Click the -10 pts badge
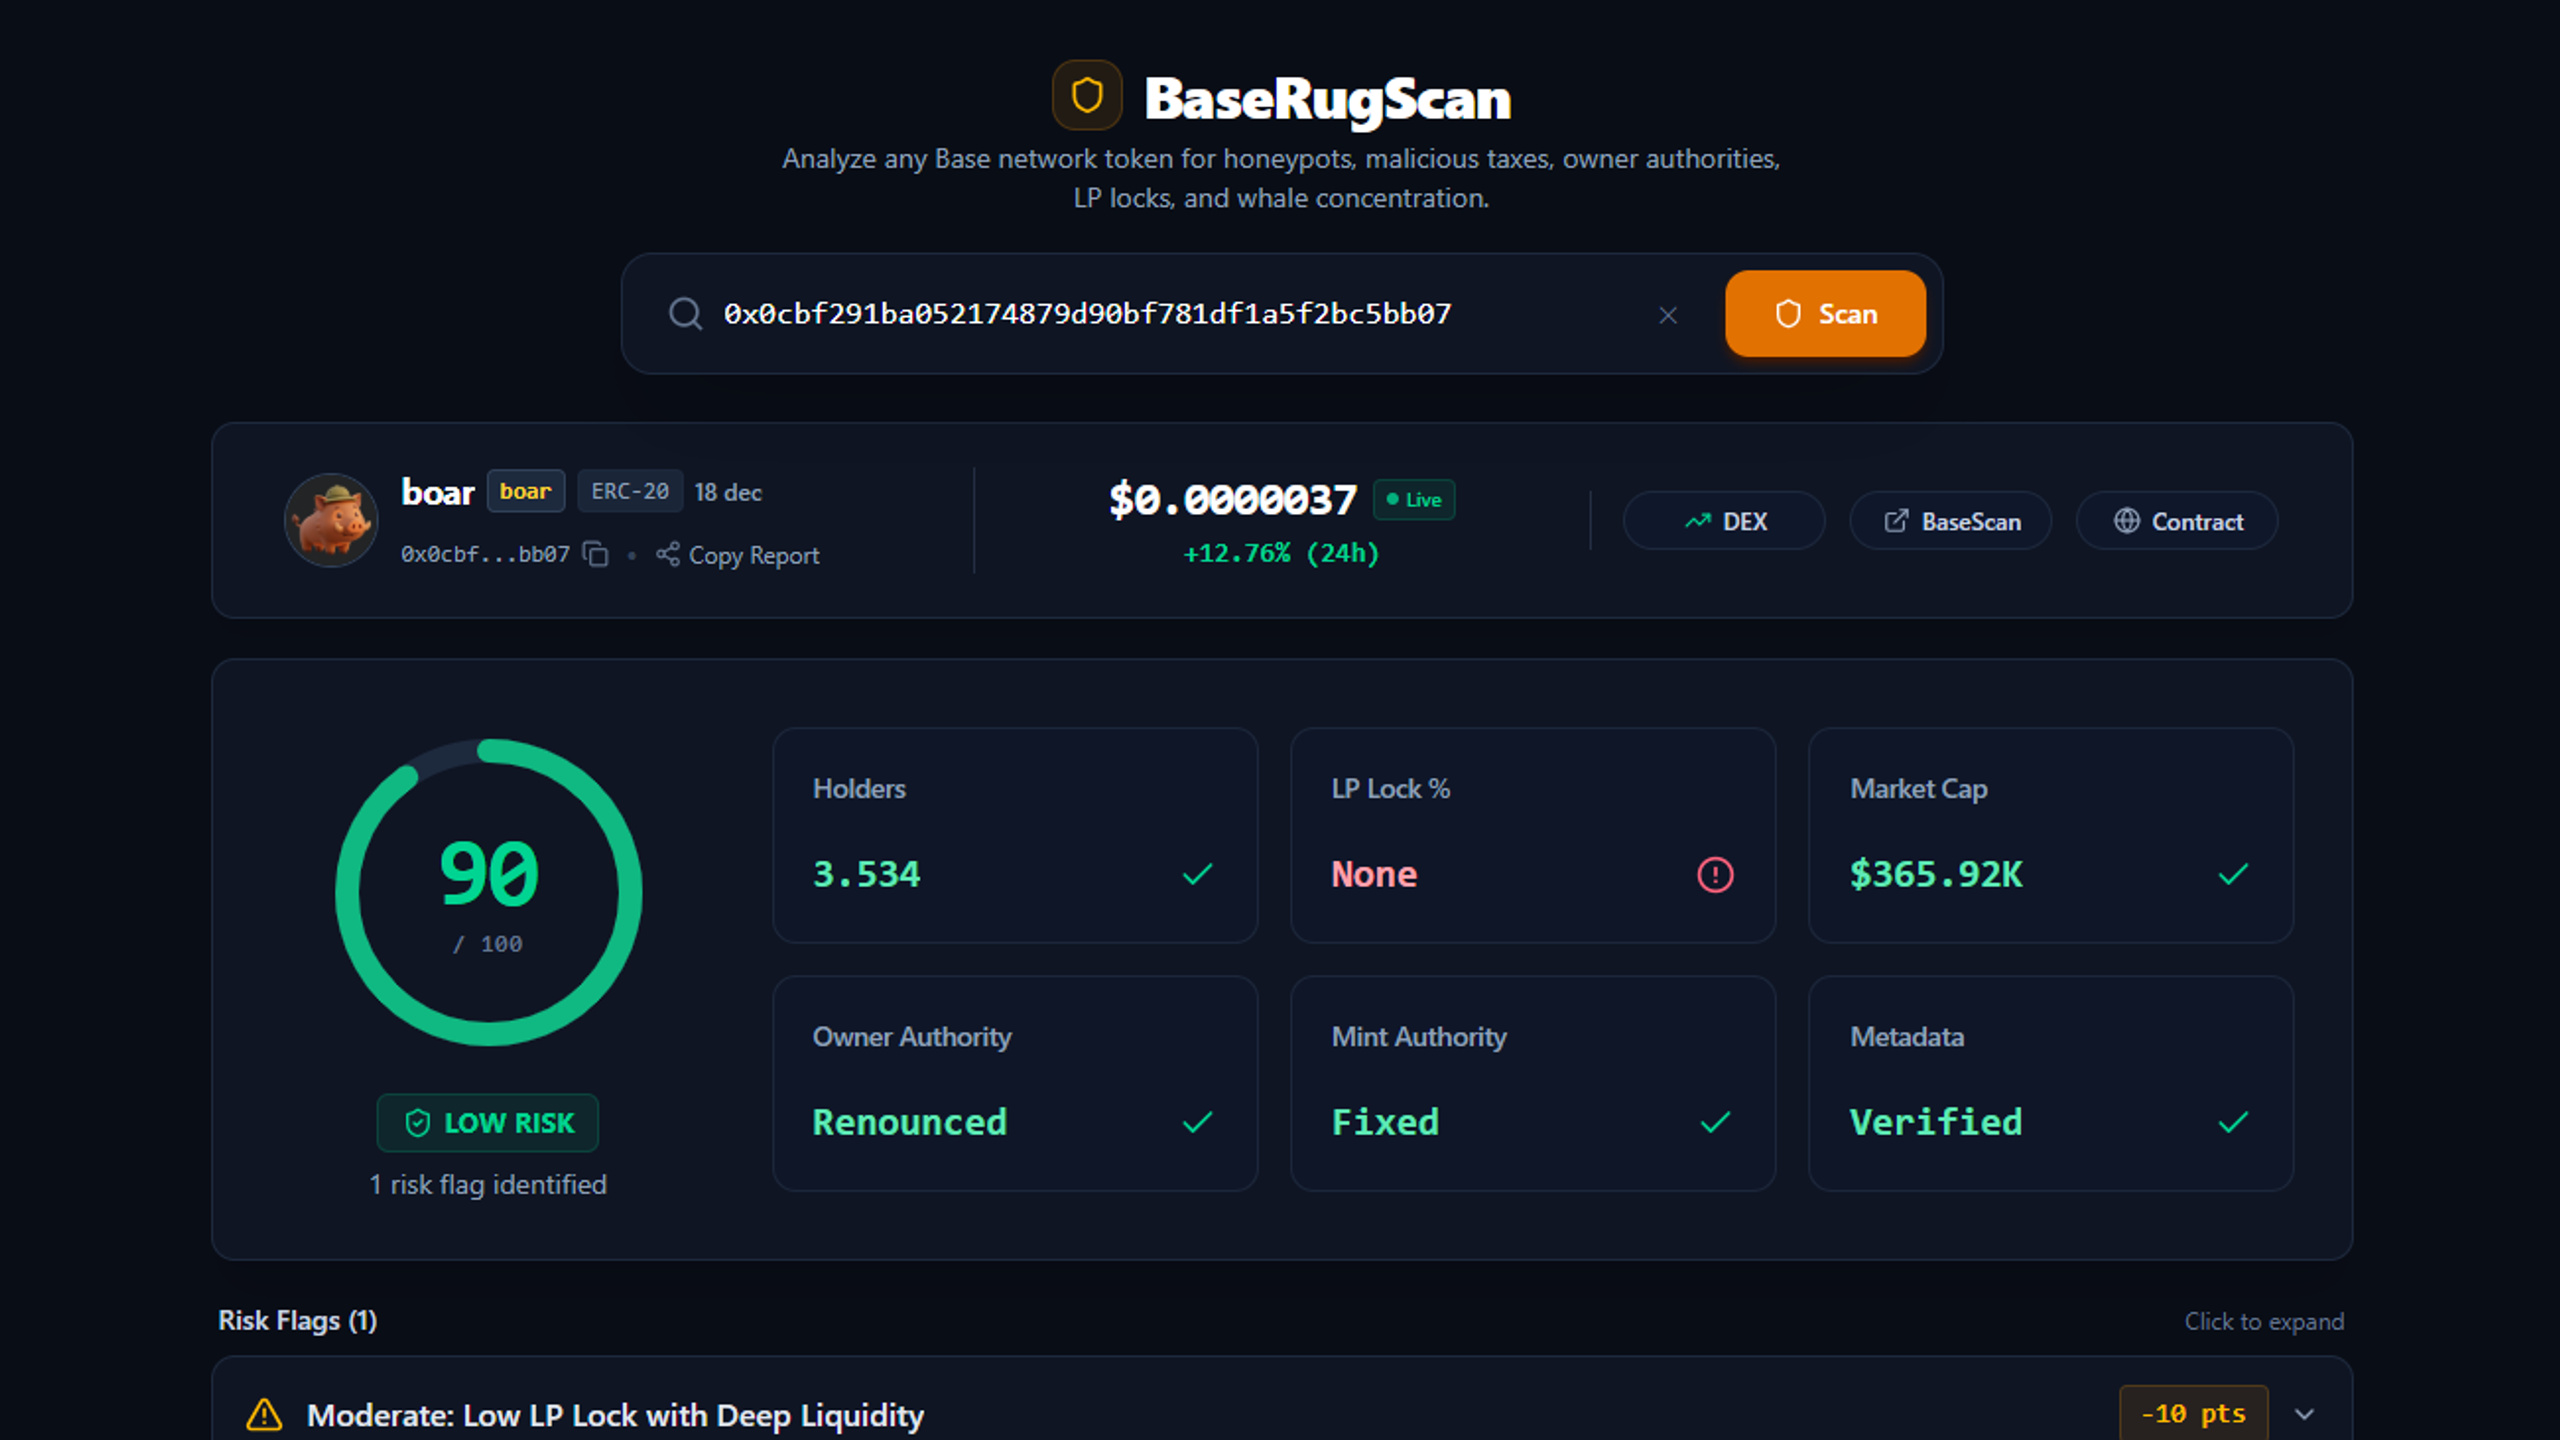Viewport: 2560px width, 1440px height. coord(2193,1413)
